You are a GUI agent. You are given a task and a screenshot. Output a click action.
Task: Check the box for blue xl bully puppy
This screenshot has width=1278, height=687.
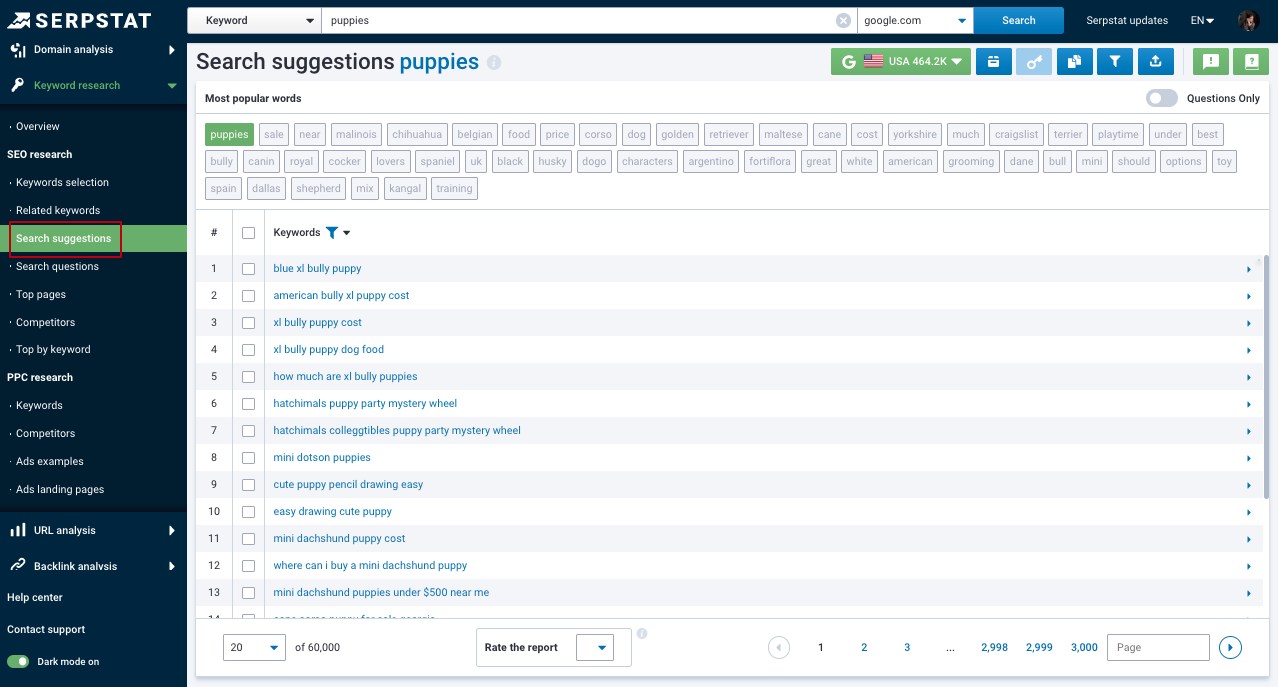pyautogui.click(x=248, y=269)
